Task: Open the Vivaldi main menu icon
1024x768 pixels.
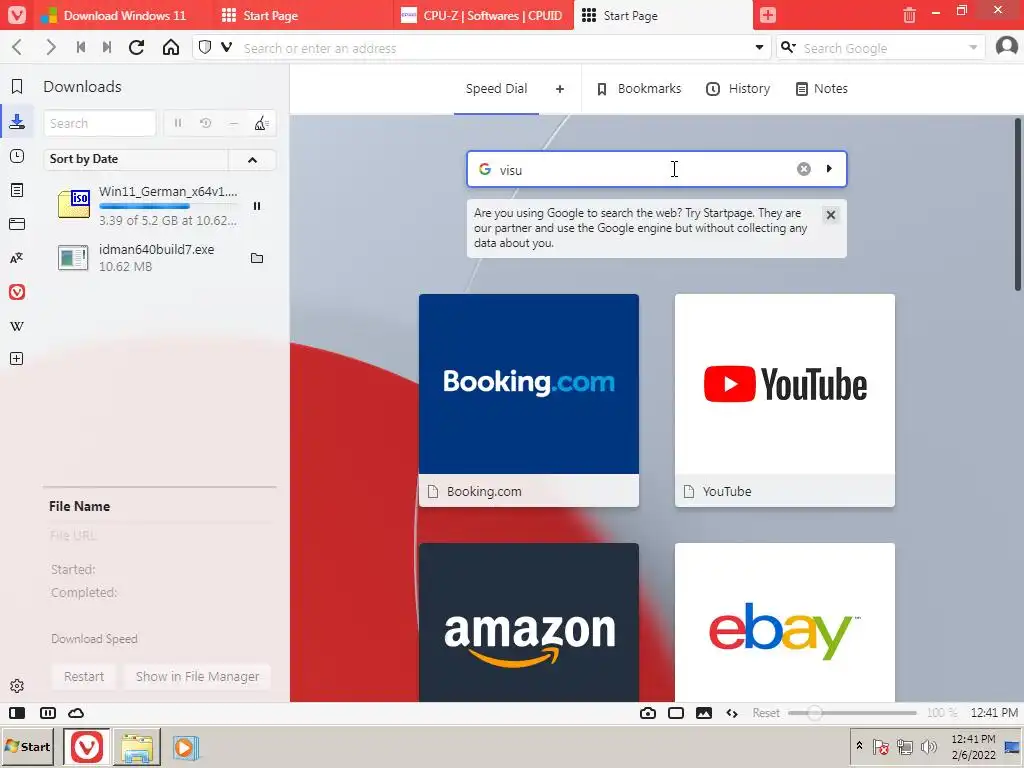Action: pyautogui.click(x=16, y=14)
